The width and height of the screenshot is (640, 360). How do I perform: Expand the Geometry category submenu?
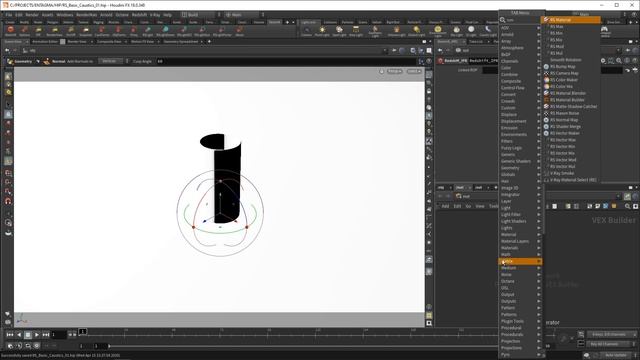coord(520,168)
